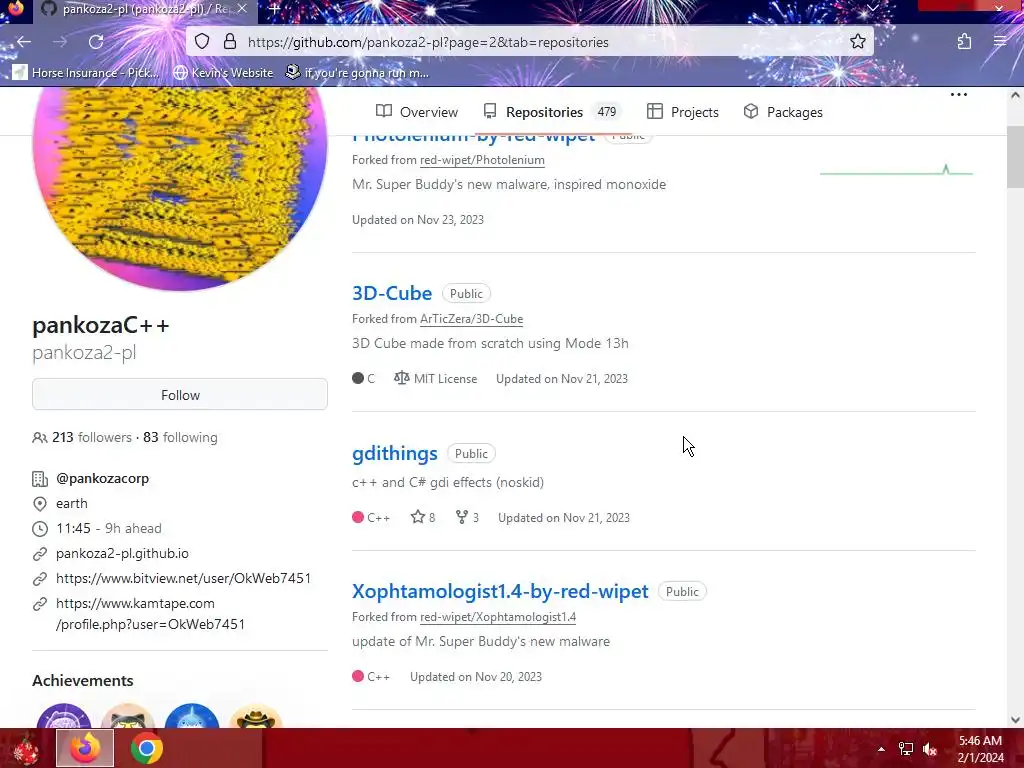Image resolution: width=1024 pixels, height=768 pixels.
Task: Open the kamtape.com profile link
Action: click(150, 614)
